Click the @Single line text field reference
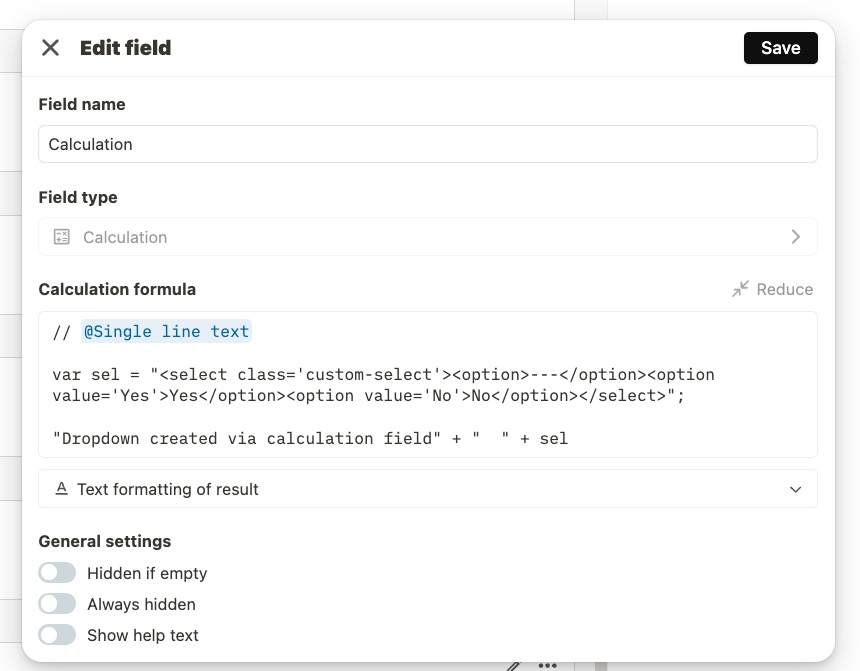The height and width of the screenshot is (671, 860). pyautogui.click(x=166, y=331)
